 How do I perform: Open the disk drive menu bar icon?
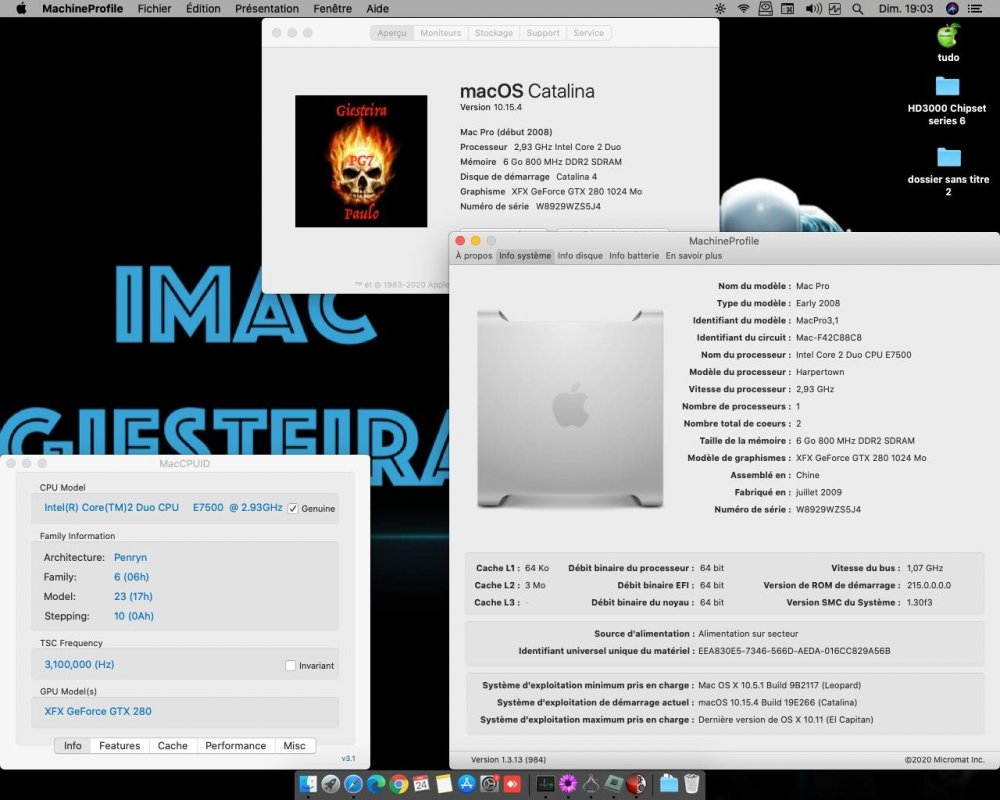(766, 8)
